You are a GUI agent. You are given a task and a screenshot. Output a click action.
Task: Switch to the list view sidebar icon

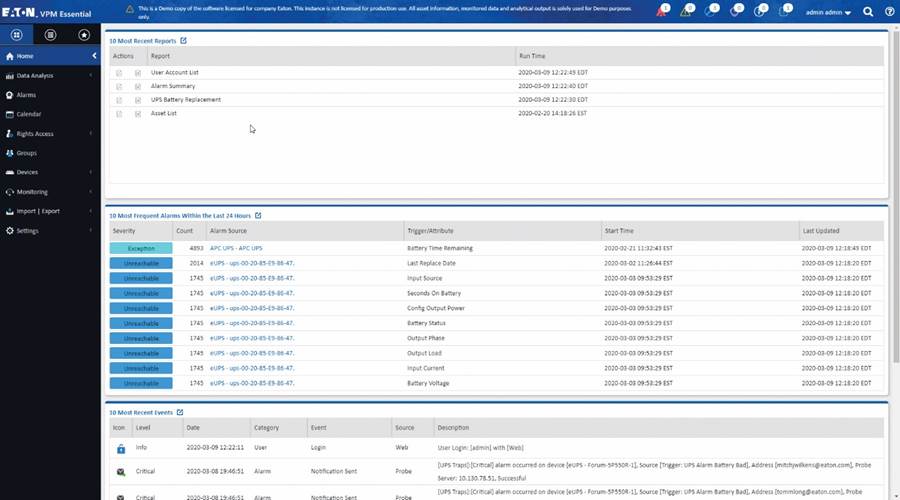click(51, 35)
